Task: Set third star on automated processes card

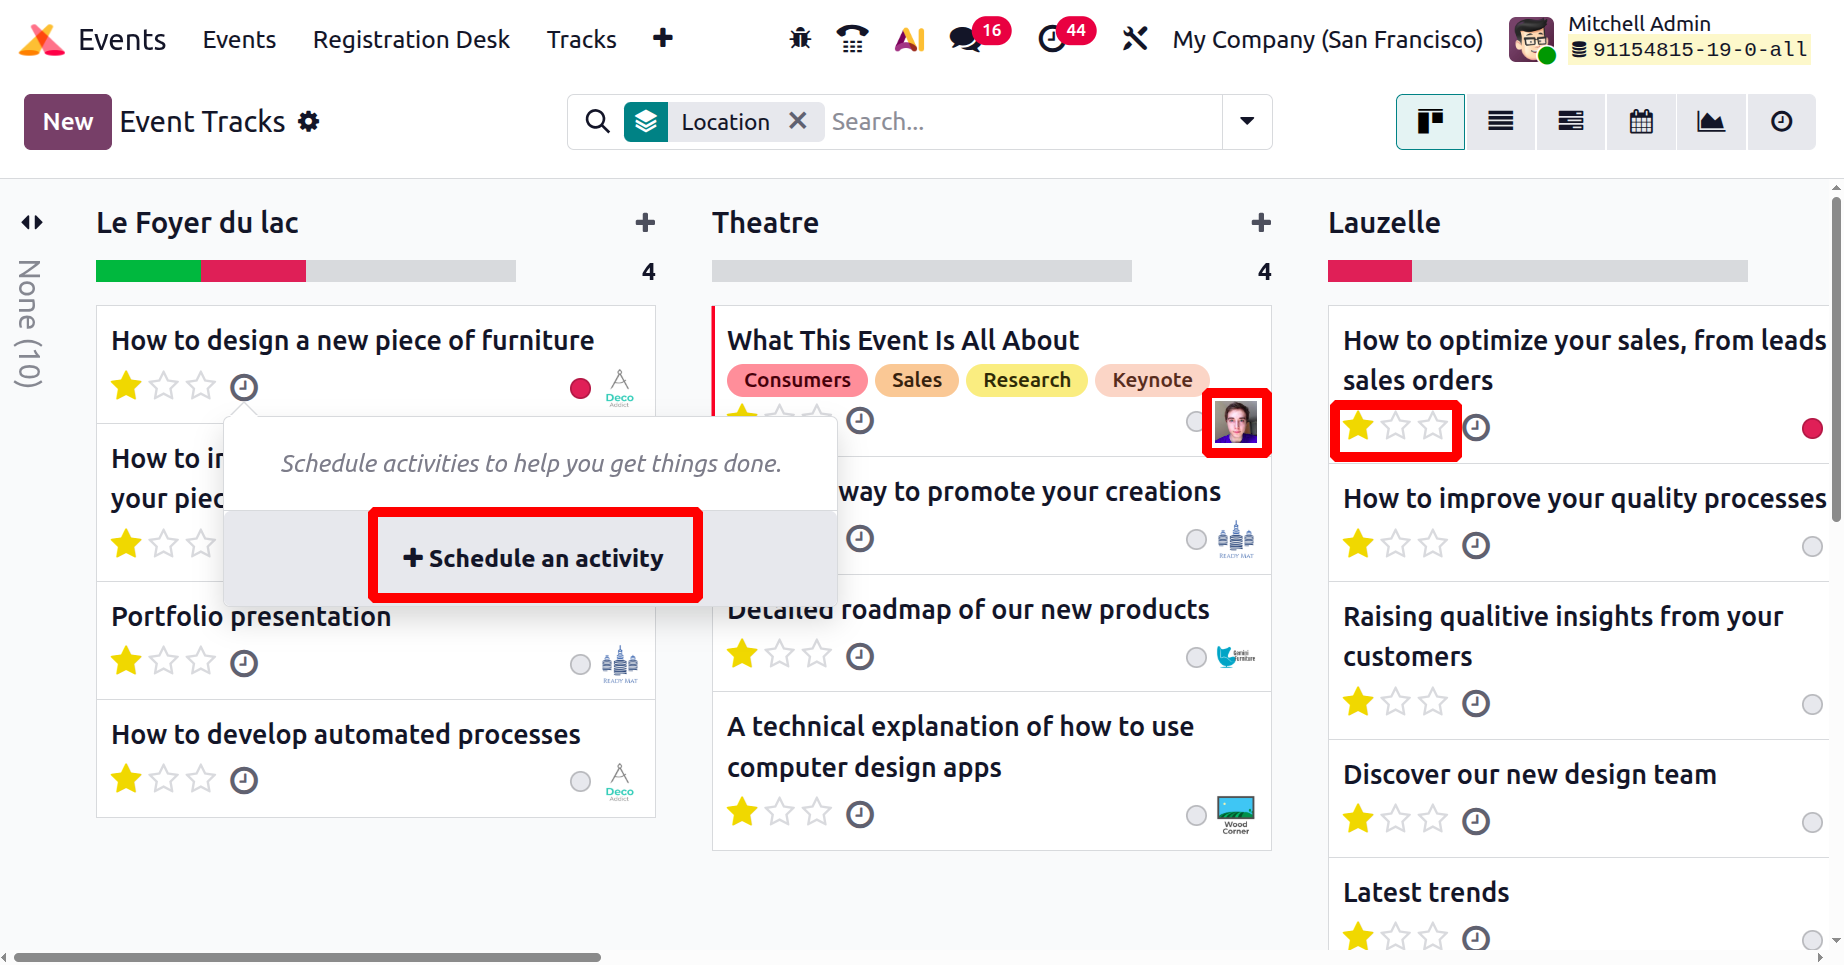Action: pos(201,779)
